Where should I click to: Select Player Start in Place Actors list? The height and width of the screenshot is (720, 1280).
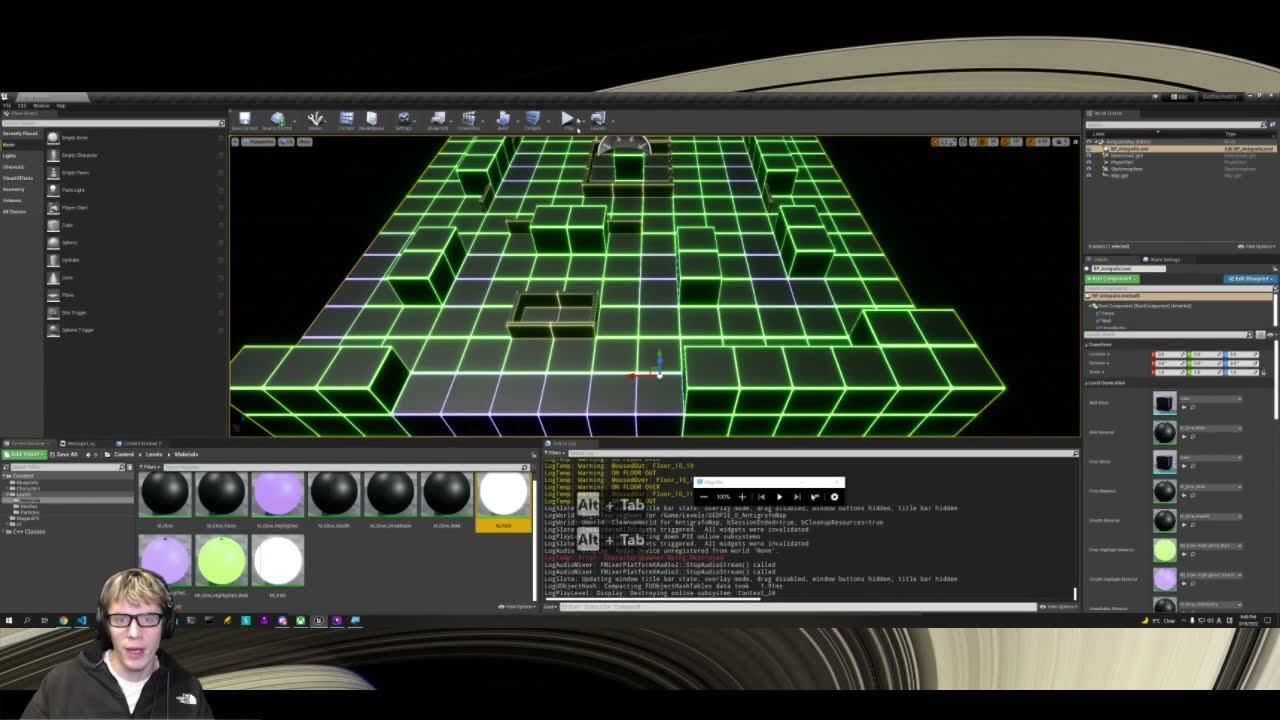point(134,207)
